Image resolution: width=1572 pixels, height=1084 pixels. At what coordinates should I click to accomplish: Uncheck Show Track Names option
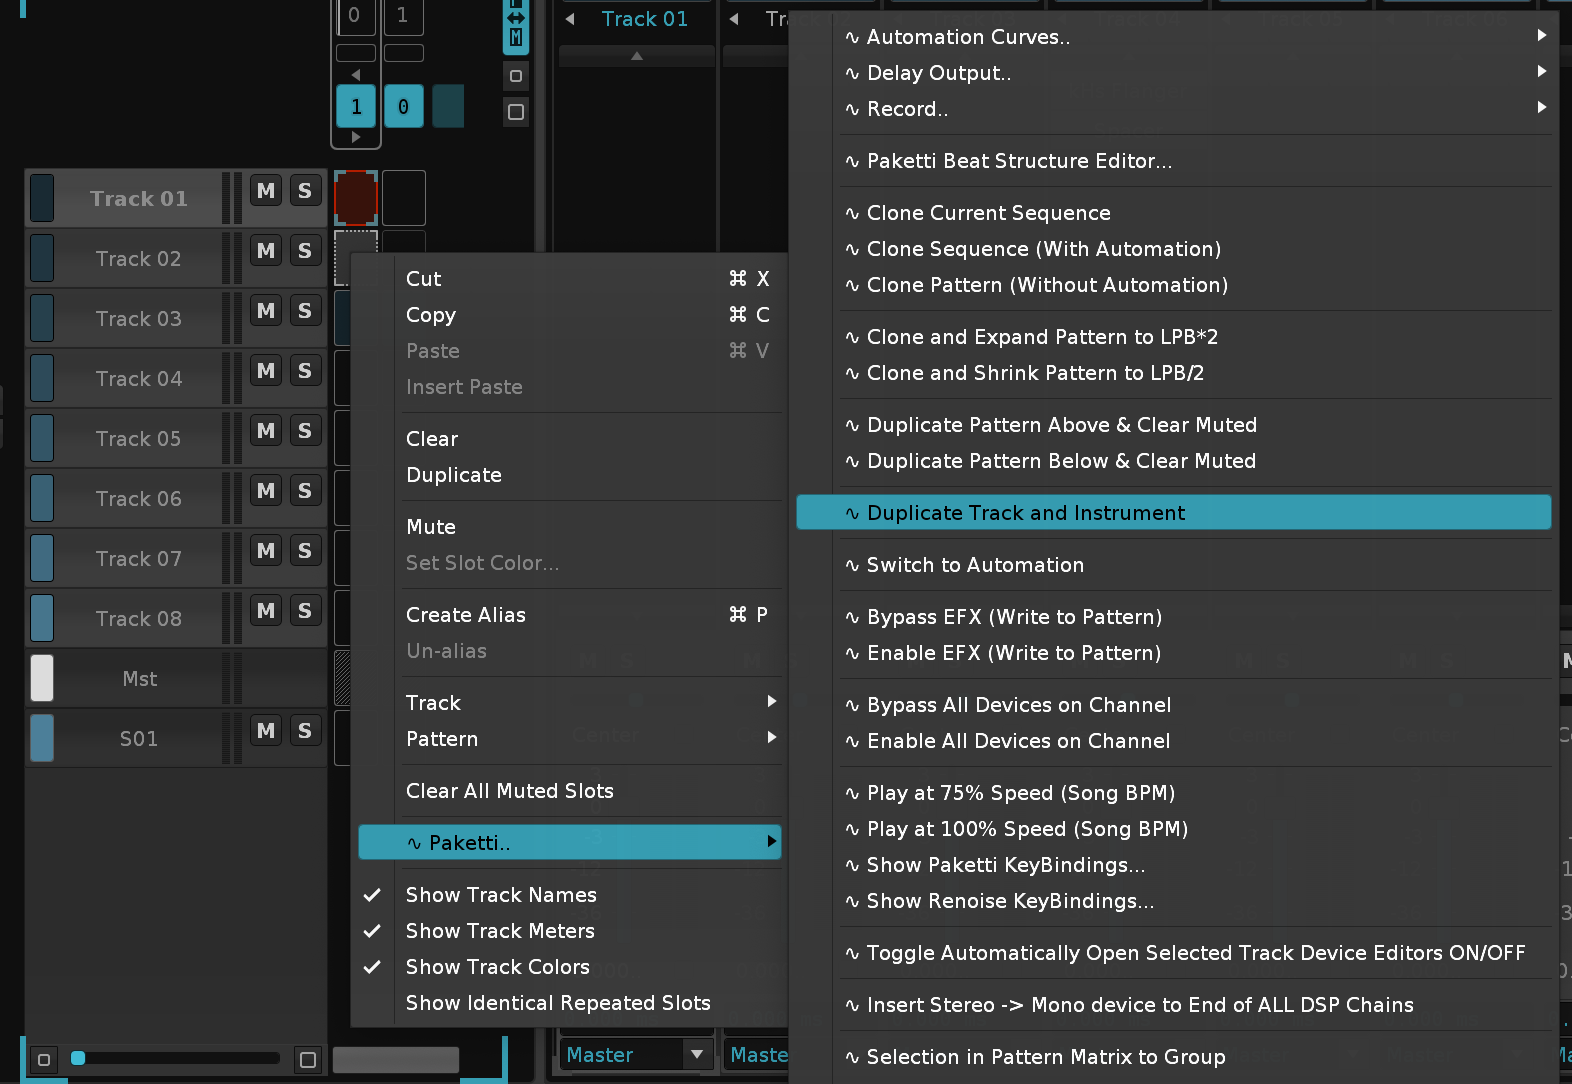[x=500, y=895]
